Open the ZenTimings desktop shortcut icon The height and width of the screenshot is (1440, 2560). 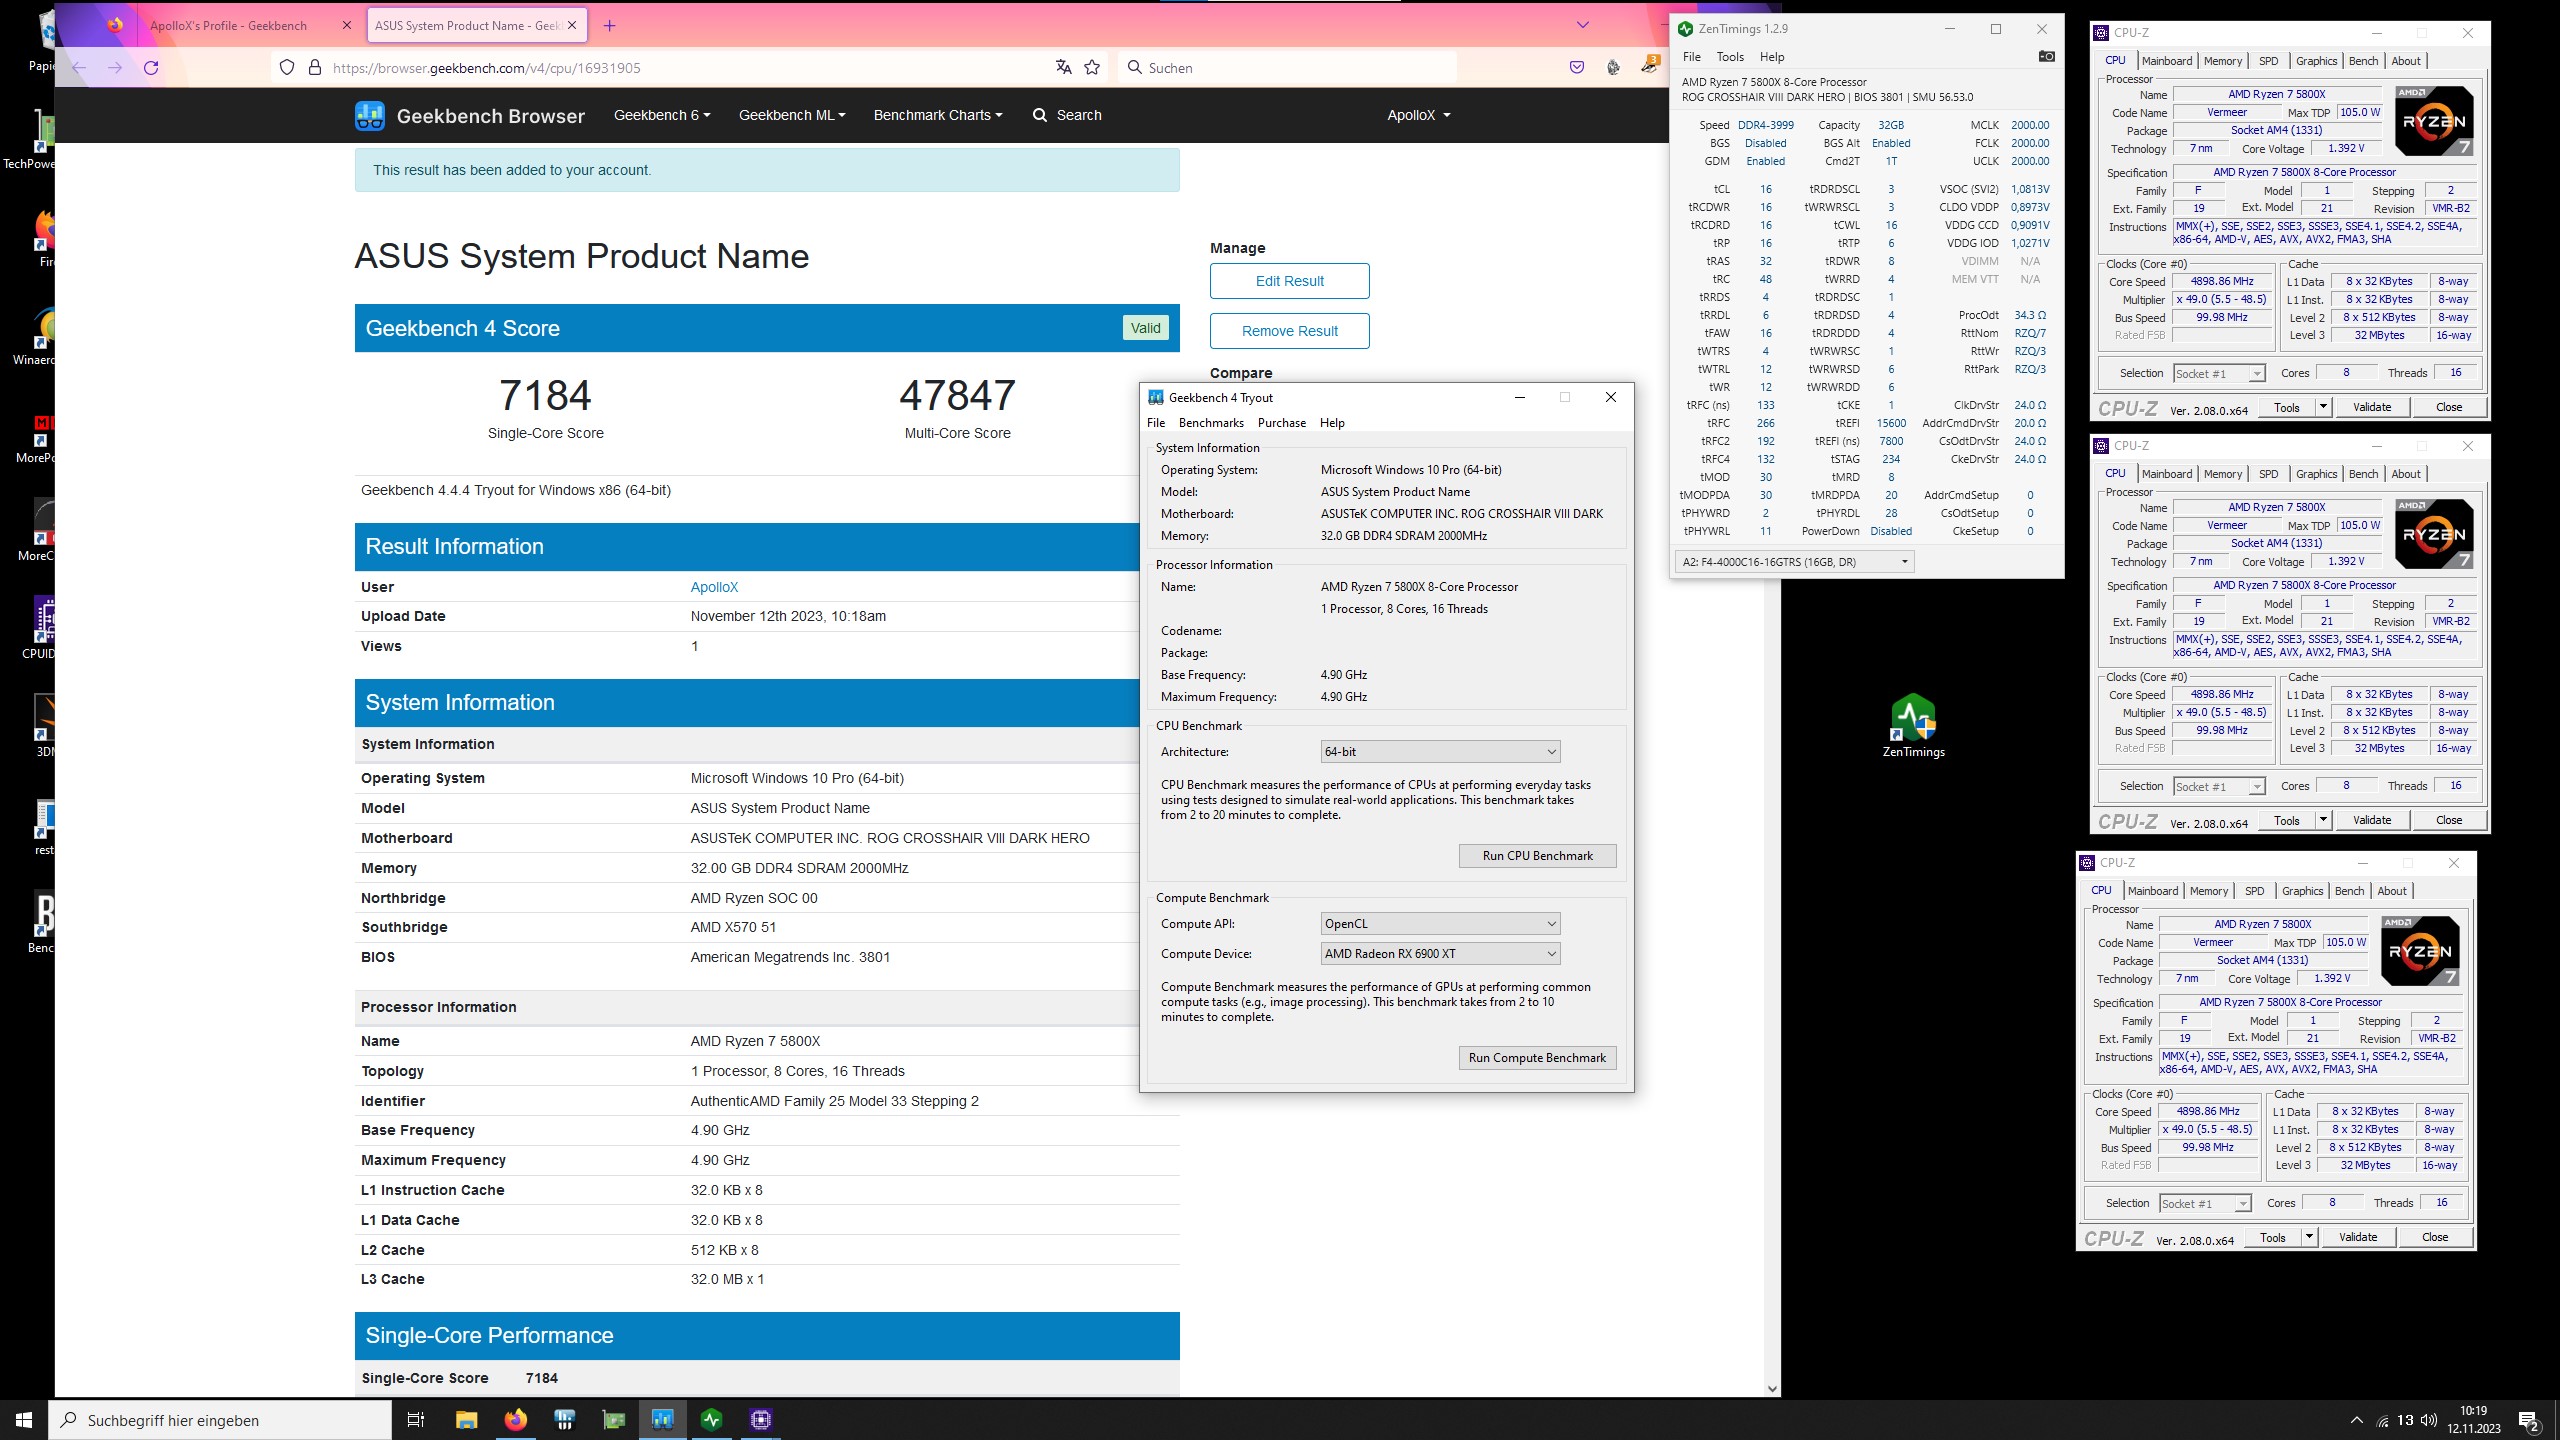[1913, 725]
